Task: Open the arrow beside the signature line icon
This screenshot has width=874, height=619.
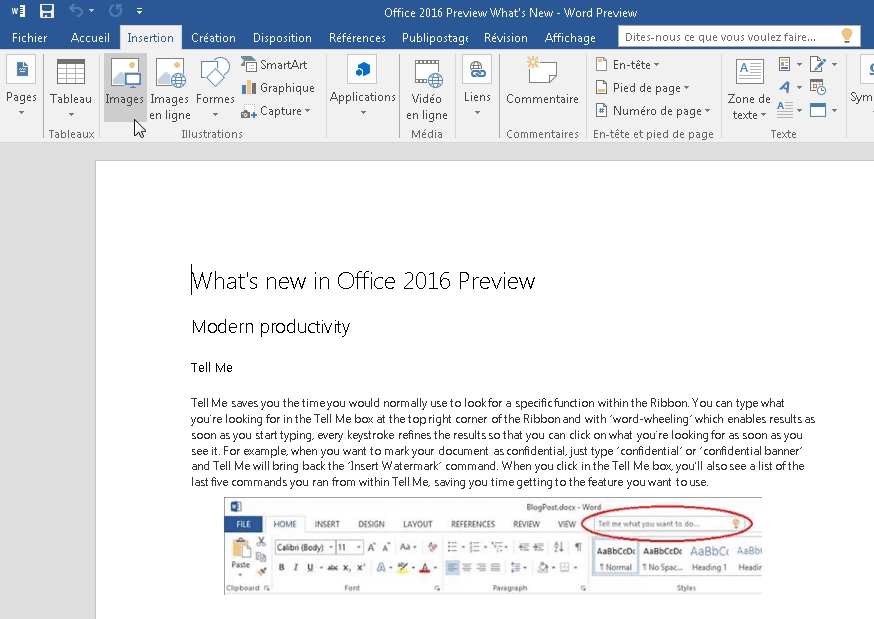Action: 834,65
